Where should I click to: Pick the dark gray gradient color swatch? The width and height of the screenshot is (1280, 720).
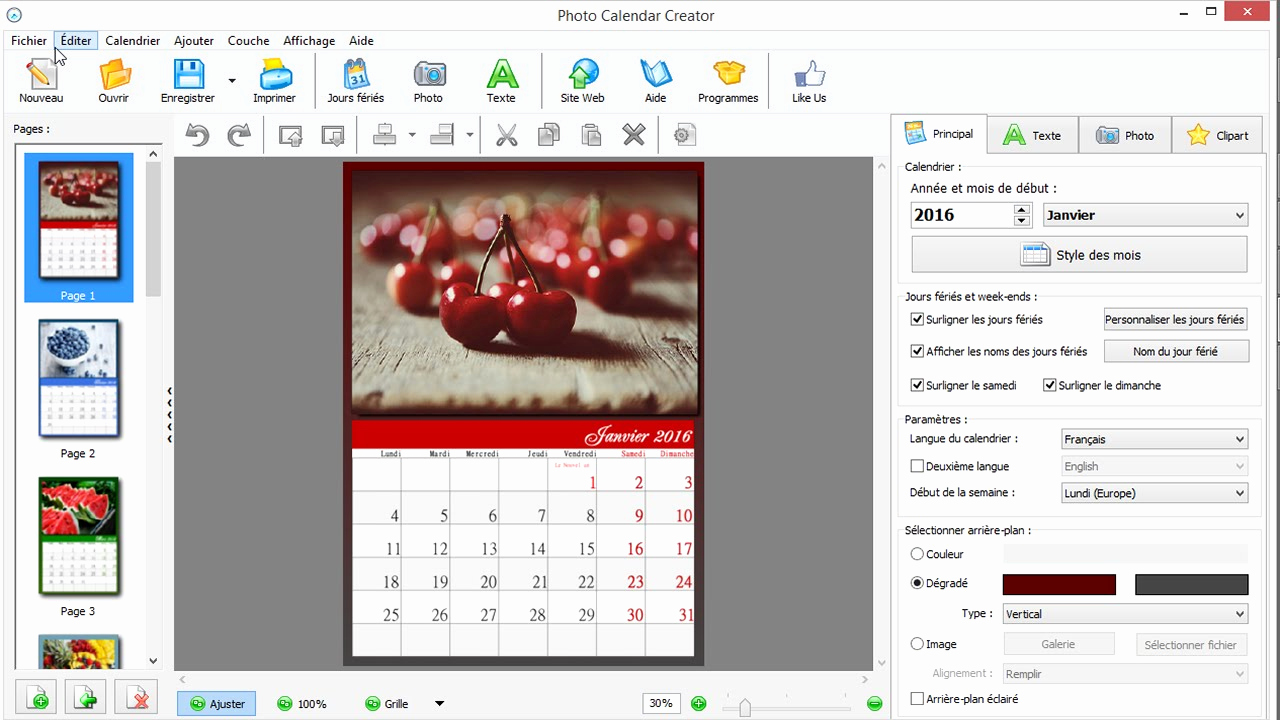[1192, 585]
